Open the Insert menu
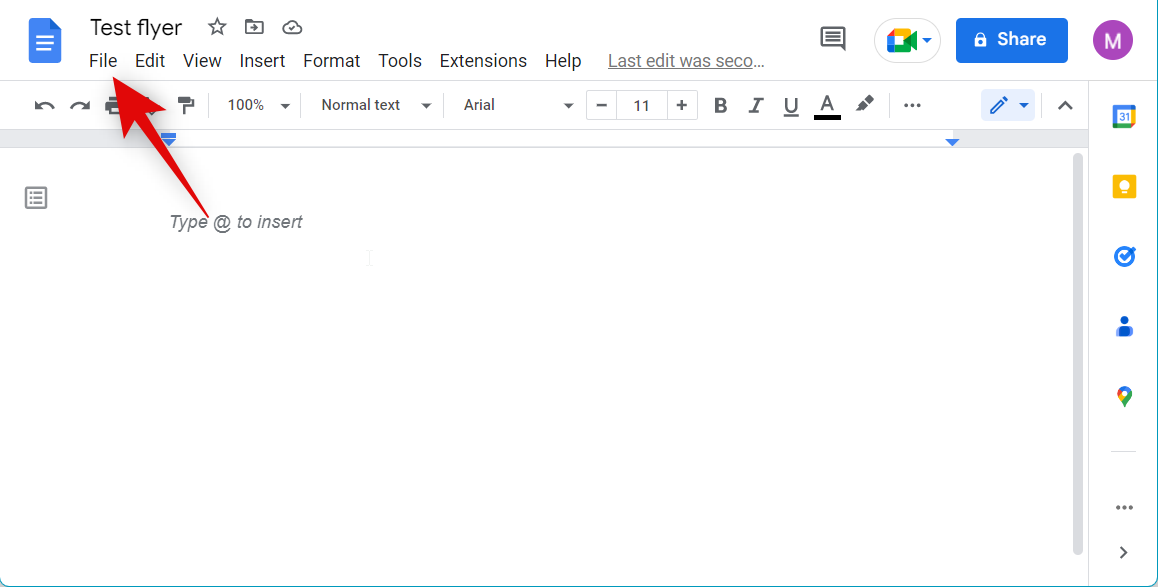This screenshot has width=1158, height=587. point(262,61)
